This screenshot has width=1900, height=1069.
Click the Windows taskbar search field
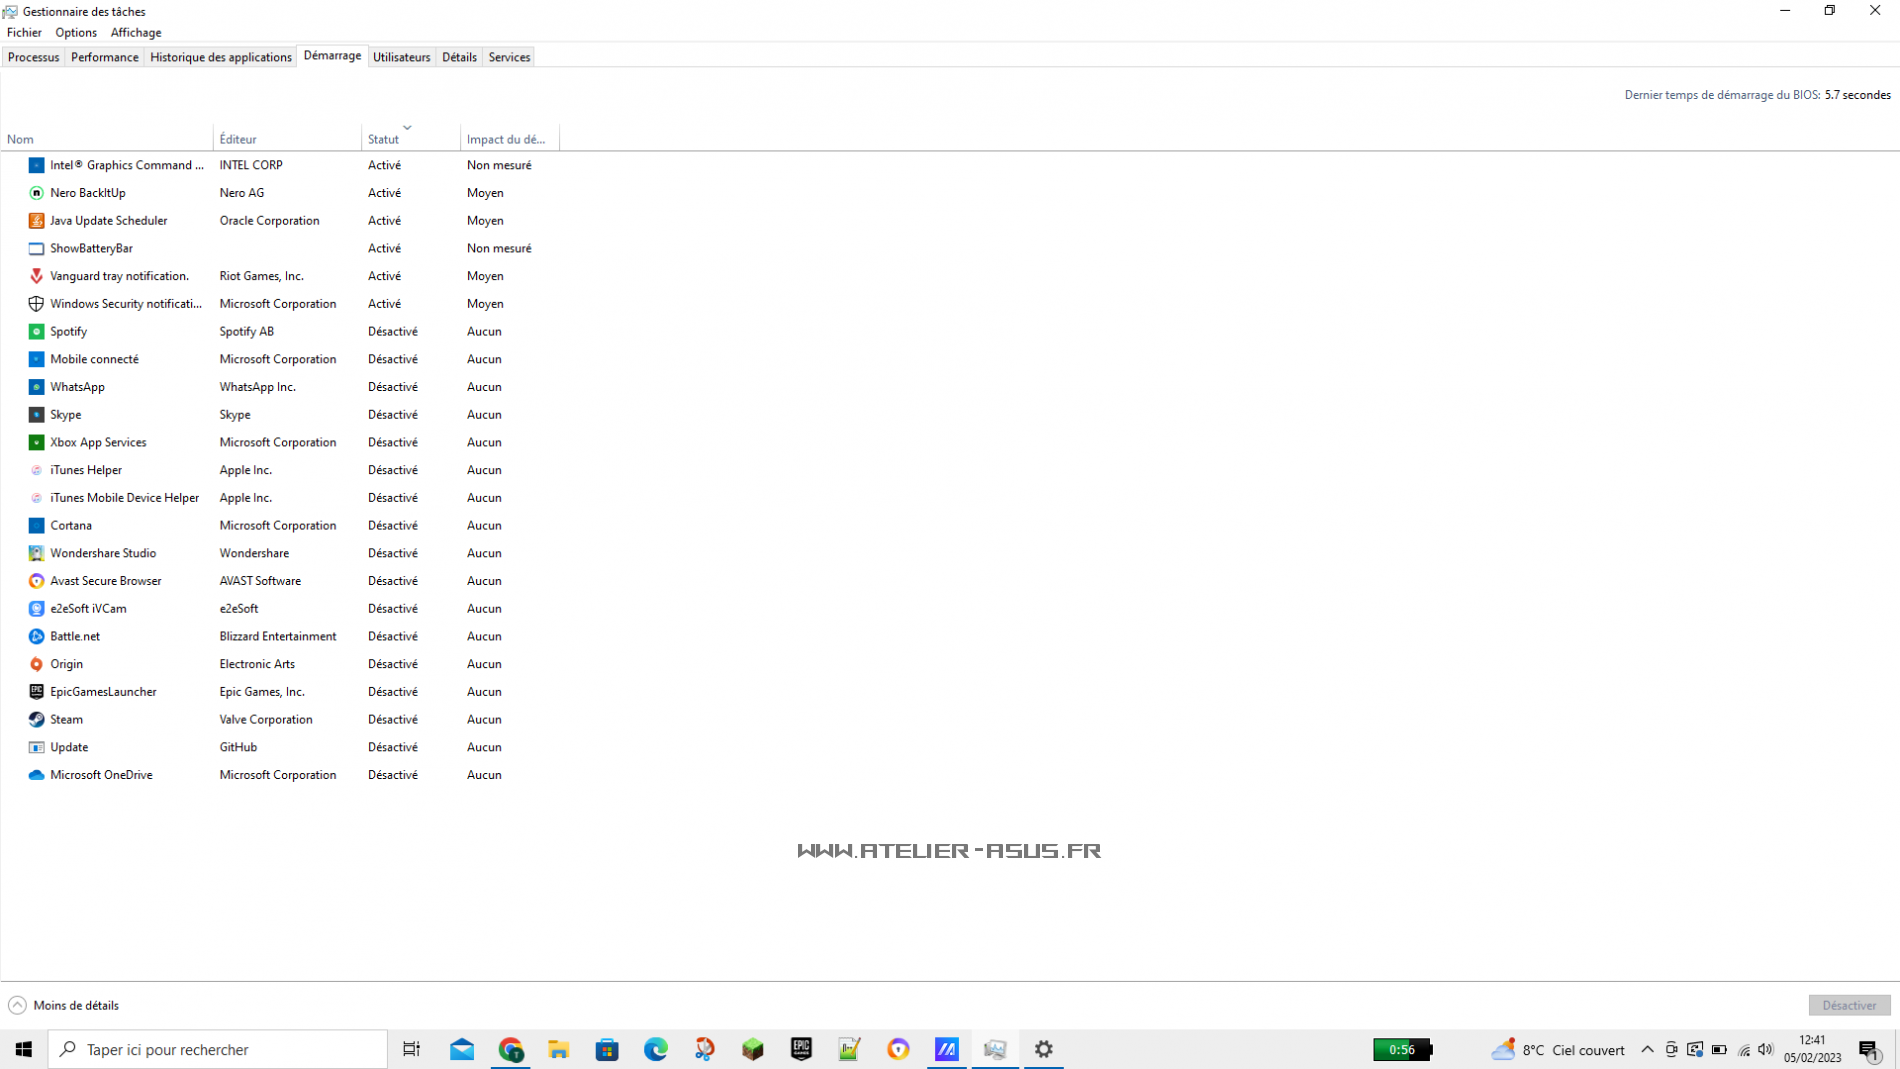click(218, 1049)
